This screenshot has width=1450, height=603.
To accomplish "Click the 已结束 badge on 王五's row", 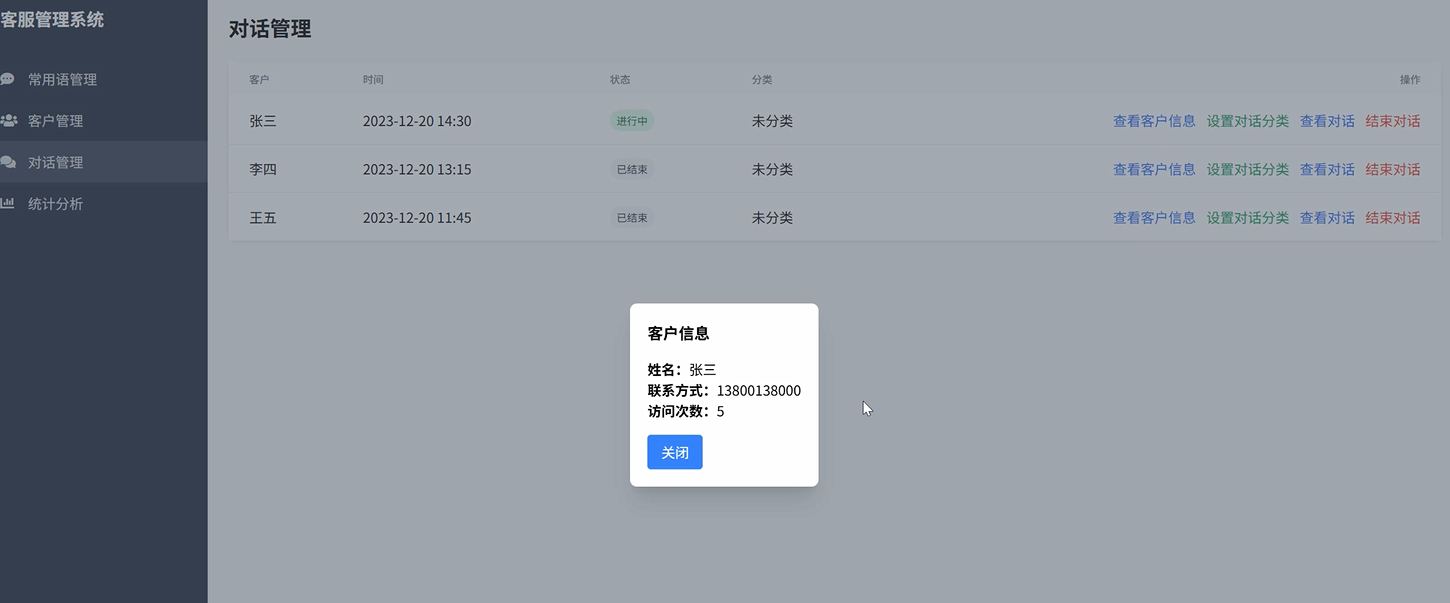I will [x=631, y=217].
